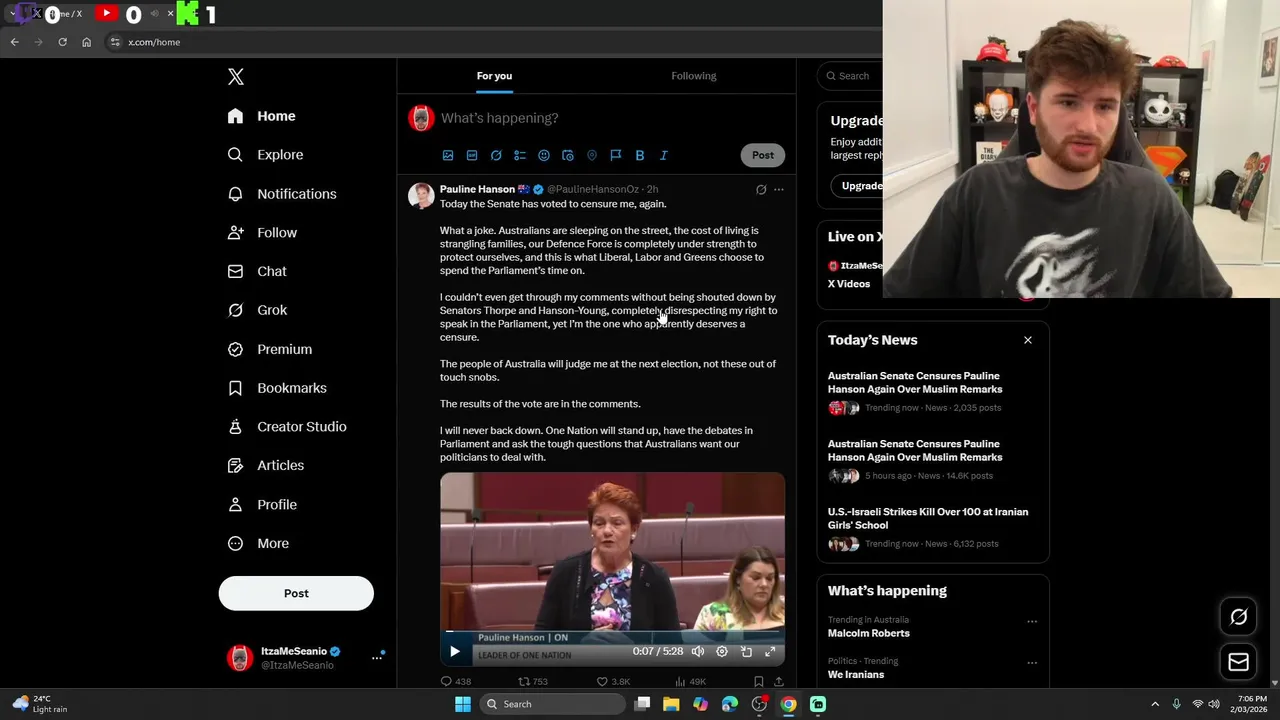Open account menu dots beside ItzaMeSeanio
This screenshot has width=1280, height=720.
pyautogui.click(x=377, y=657)
